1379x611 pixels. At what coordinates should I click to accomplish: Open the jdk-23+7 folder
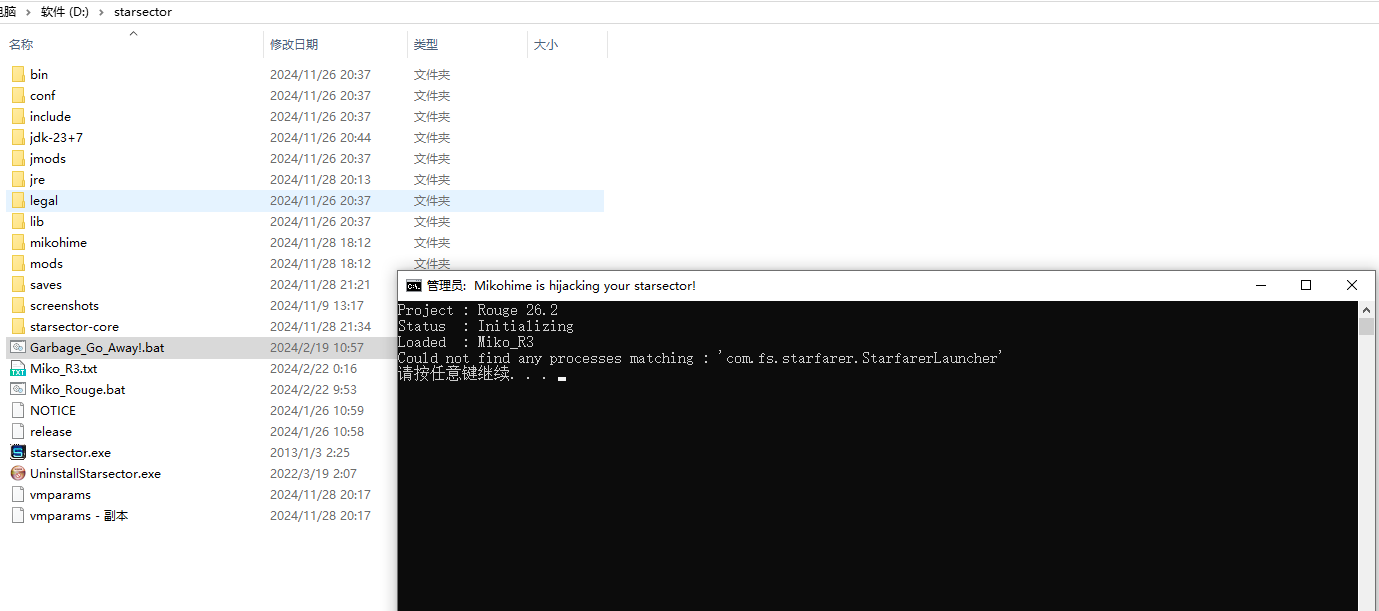(56, 137)
